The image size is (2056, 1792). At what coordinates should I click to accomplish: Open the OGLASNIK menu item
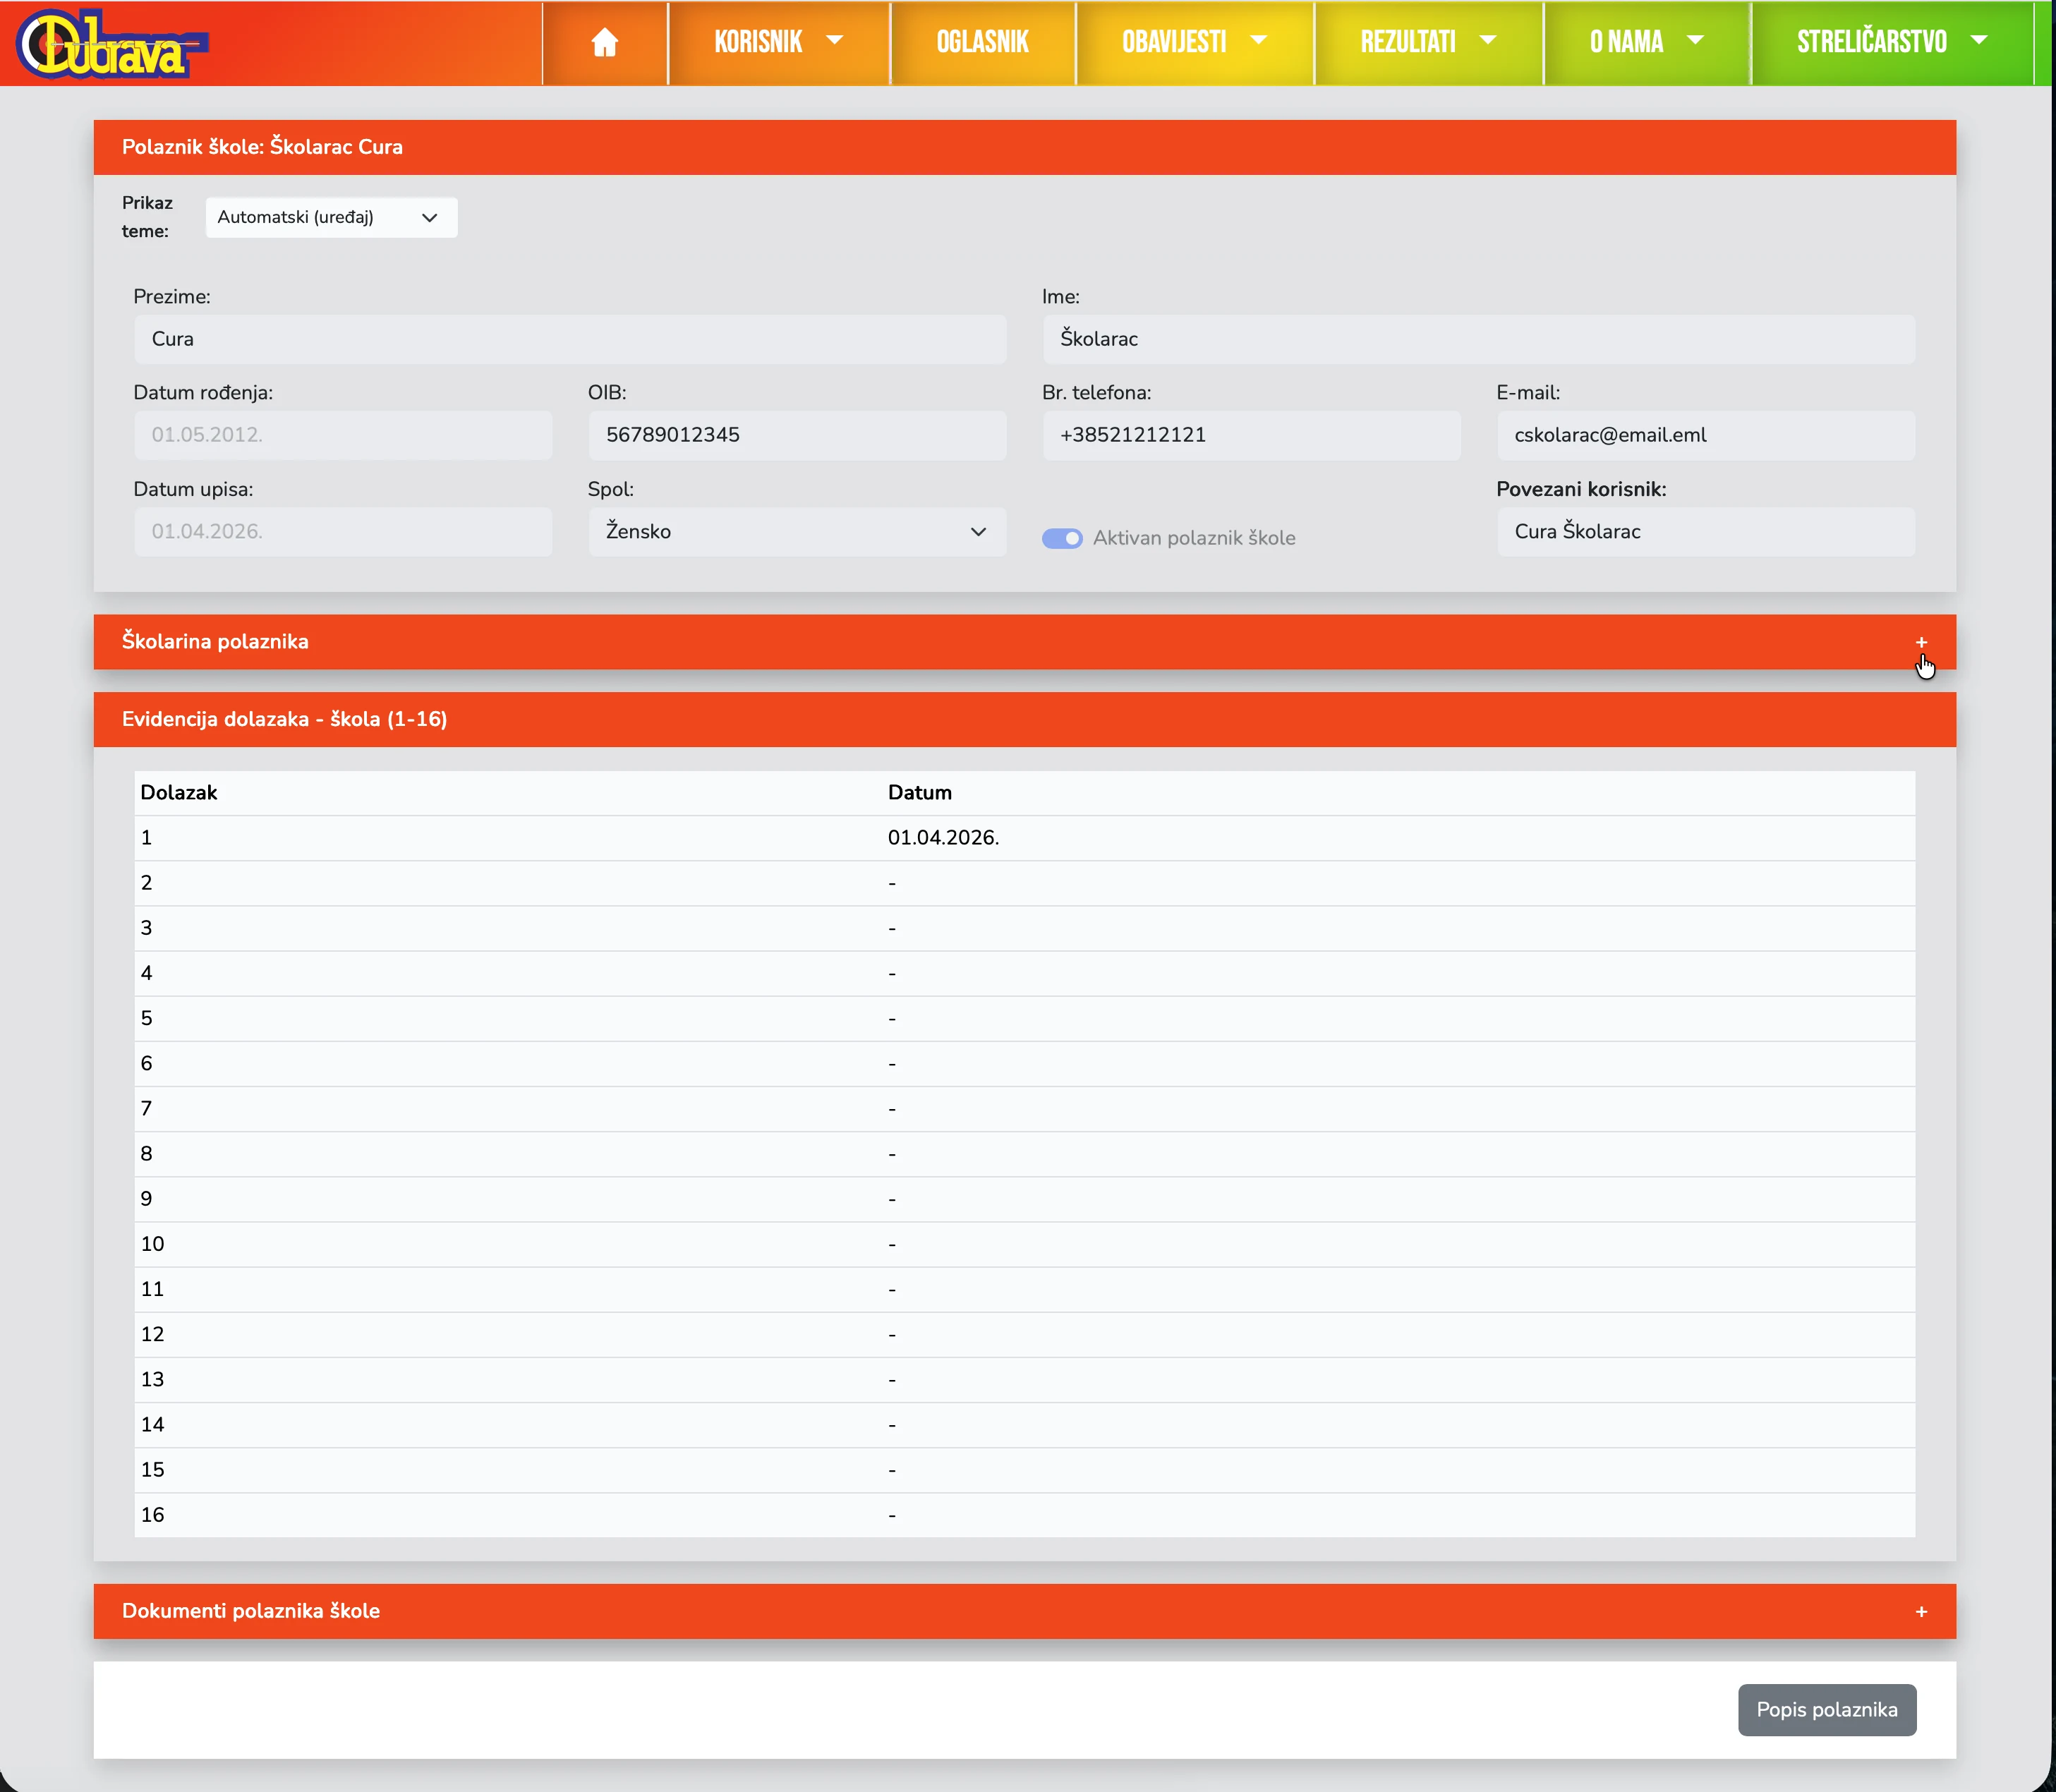pos(981,42)
